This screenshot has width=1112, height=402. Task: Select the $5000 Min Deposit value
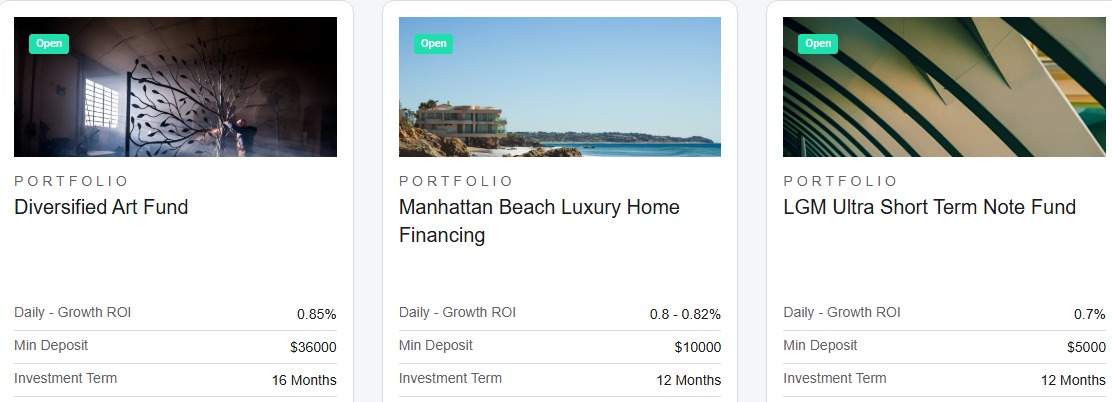tap(1086, 347)
